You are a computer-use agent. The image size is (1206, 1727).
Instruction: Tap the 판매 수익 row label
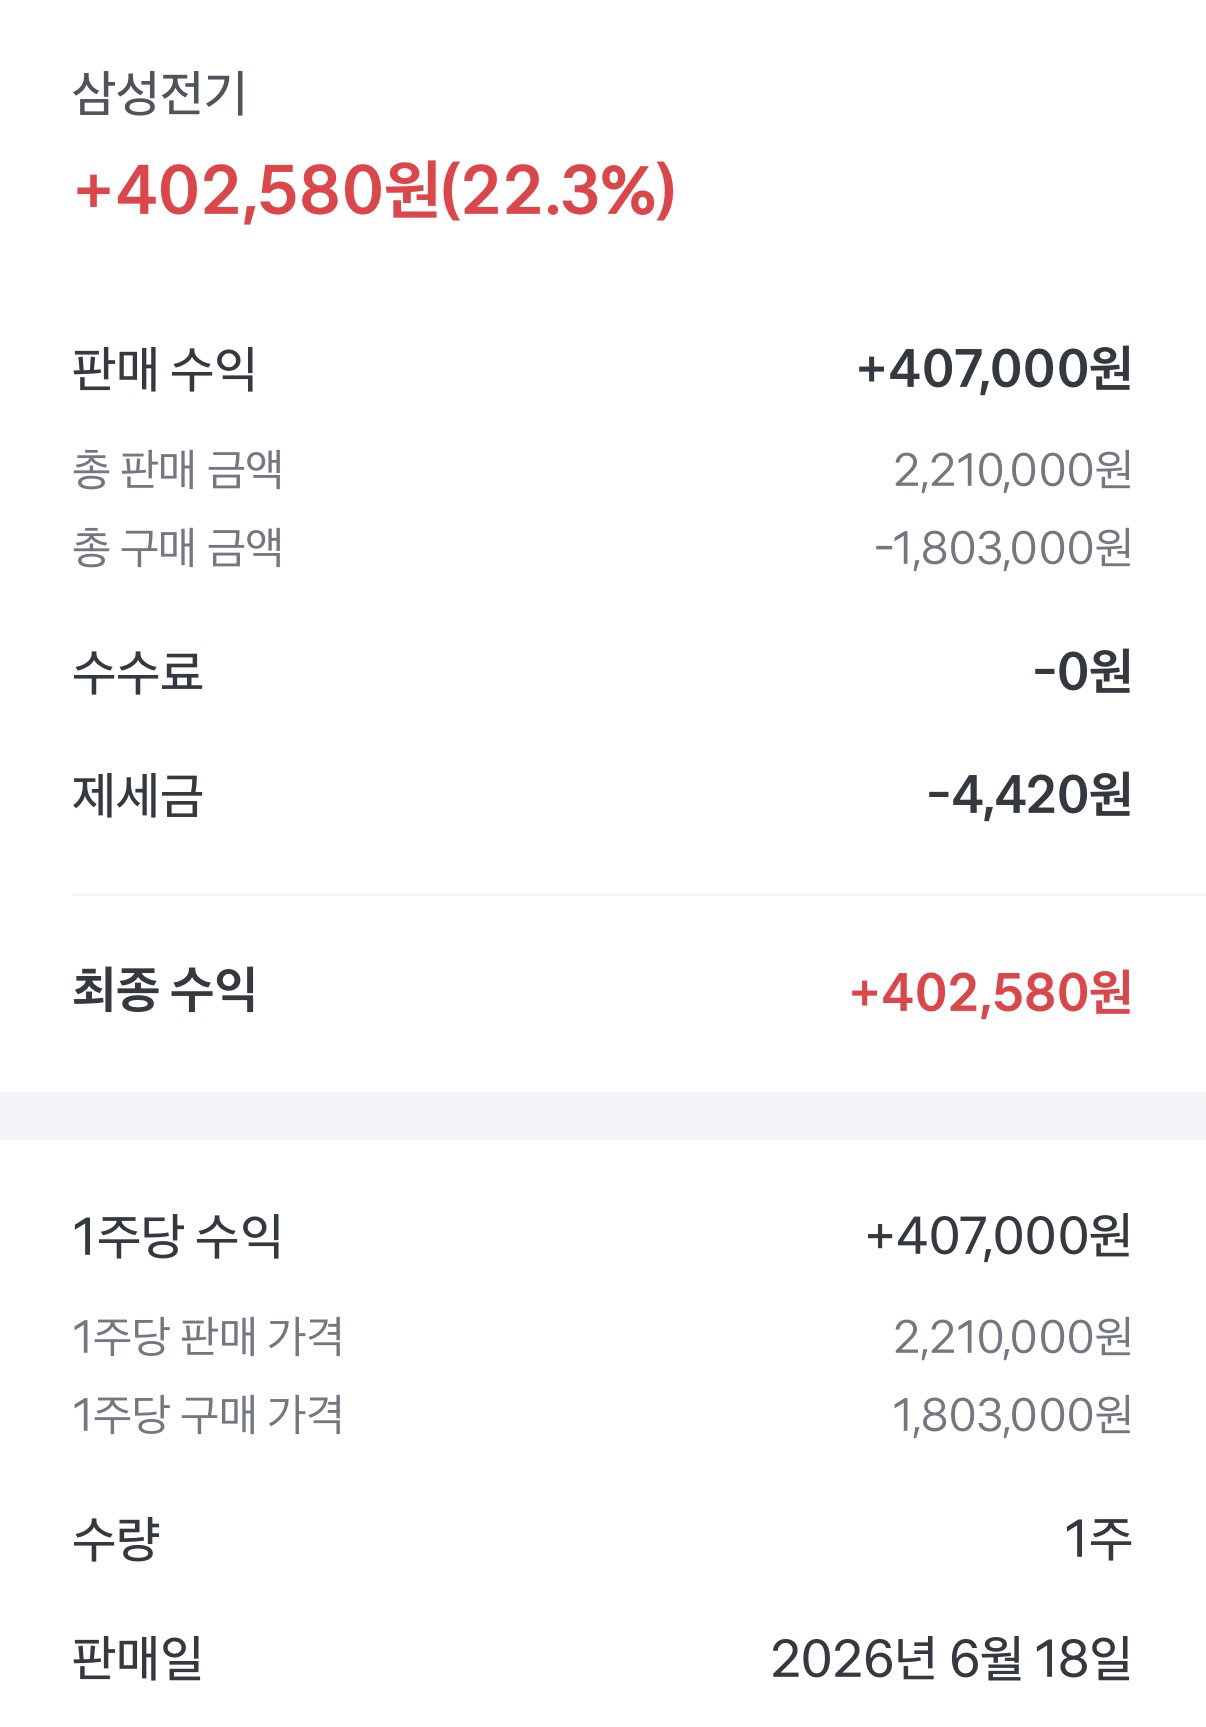click(x=164, y=369)
